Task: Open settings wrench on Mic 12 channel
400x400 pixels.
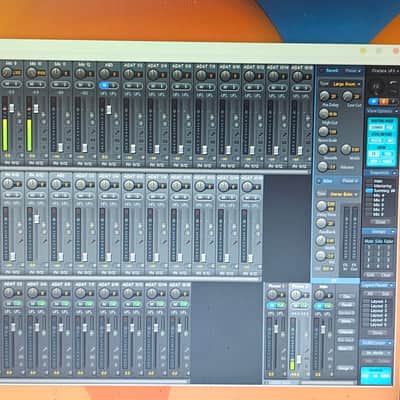Action: coord(92,131)
